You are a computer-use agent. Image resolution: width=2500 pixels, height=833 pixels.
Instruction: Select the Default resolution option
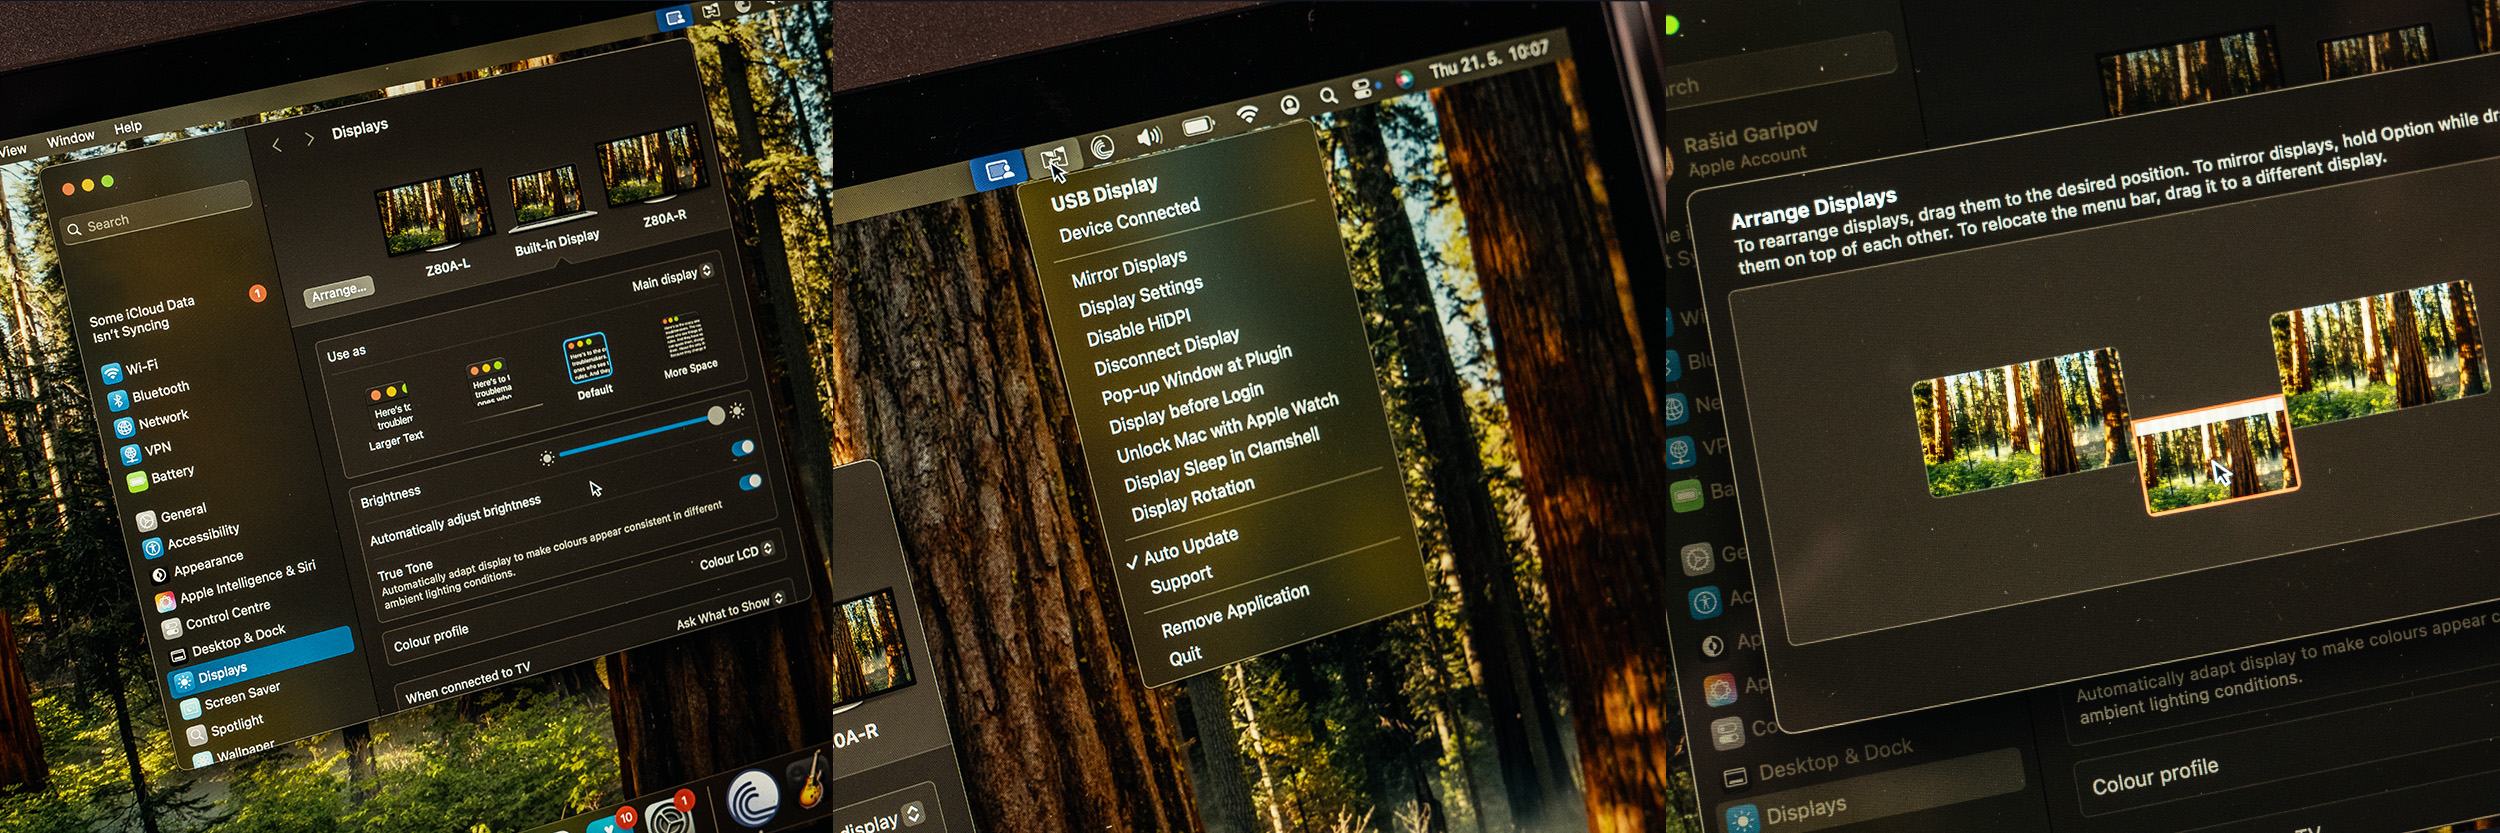click(x=590, y=364)
